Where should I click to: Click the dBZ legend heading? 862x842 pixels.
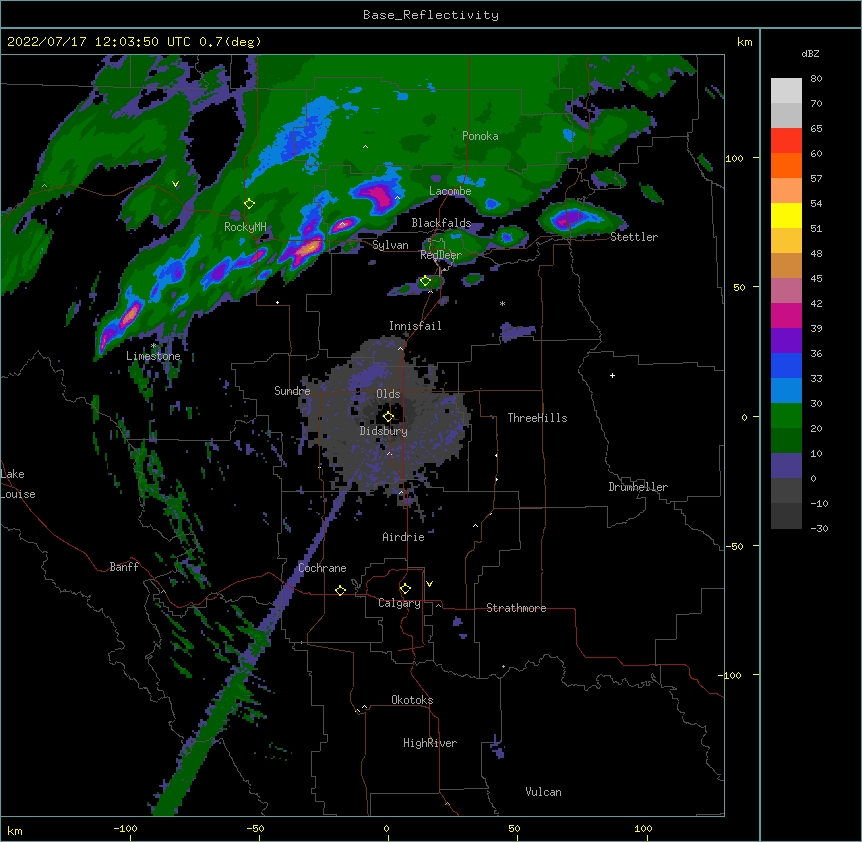810,53
